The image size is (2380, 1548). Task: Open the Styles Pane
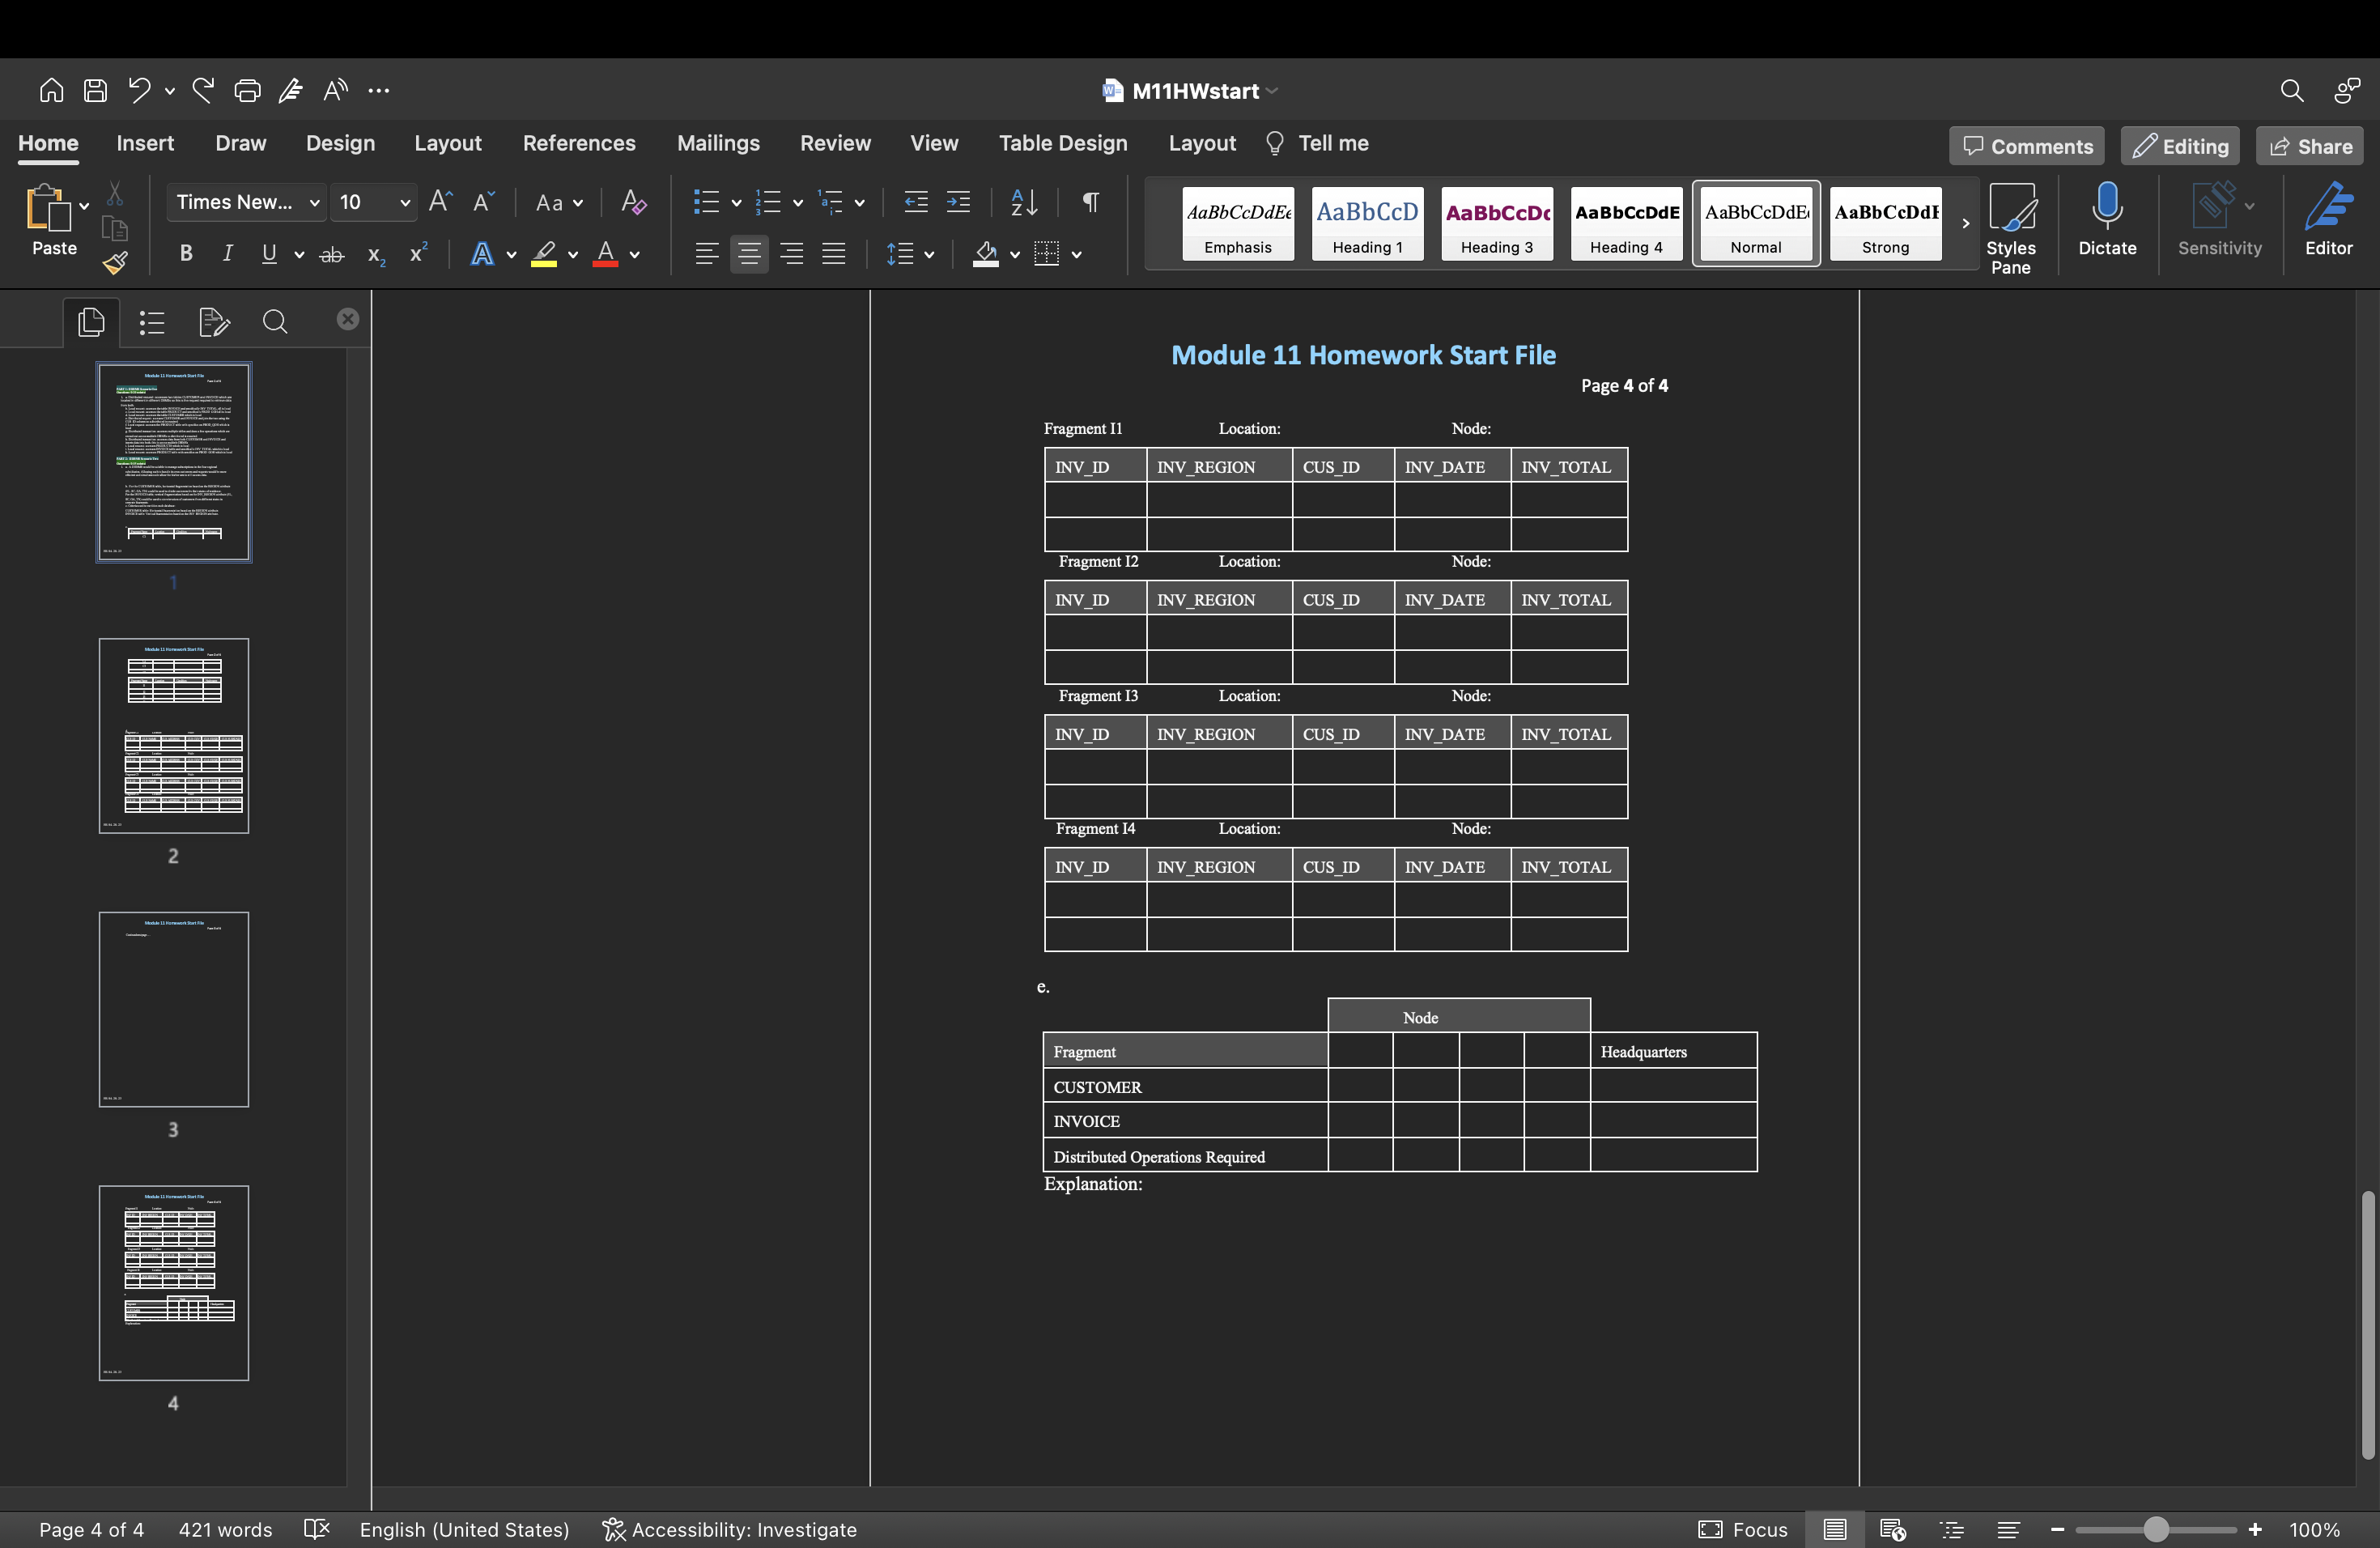tap(2010, 227)
